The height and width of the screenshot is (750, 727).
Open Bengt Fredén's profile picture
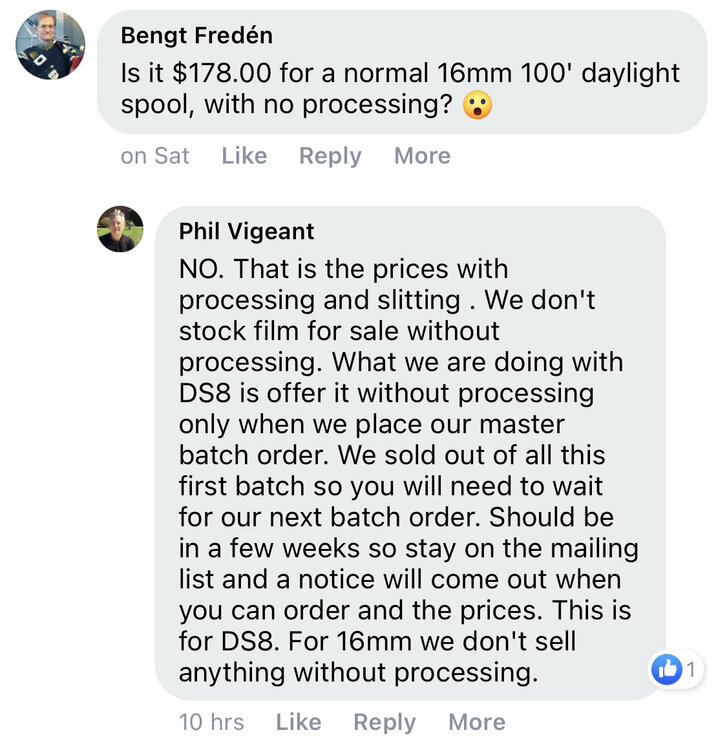(50, 45)
